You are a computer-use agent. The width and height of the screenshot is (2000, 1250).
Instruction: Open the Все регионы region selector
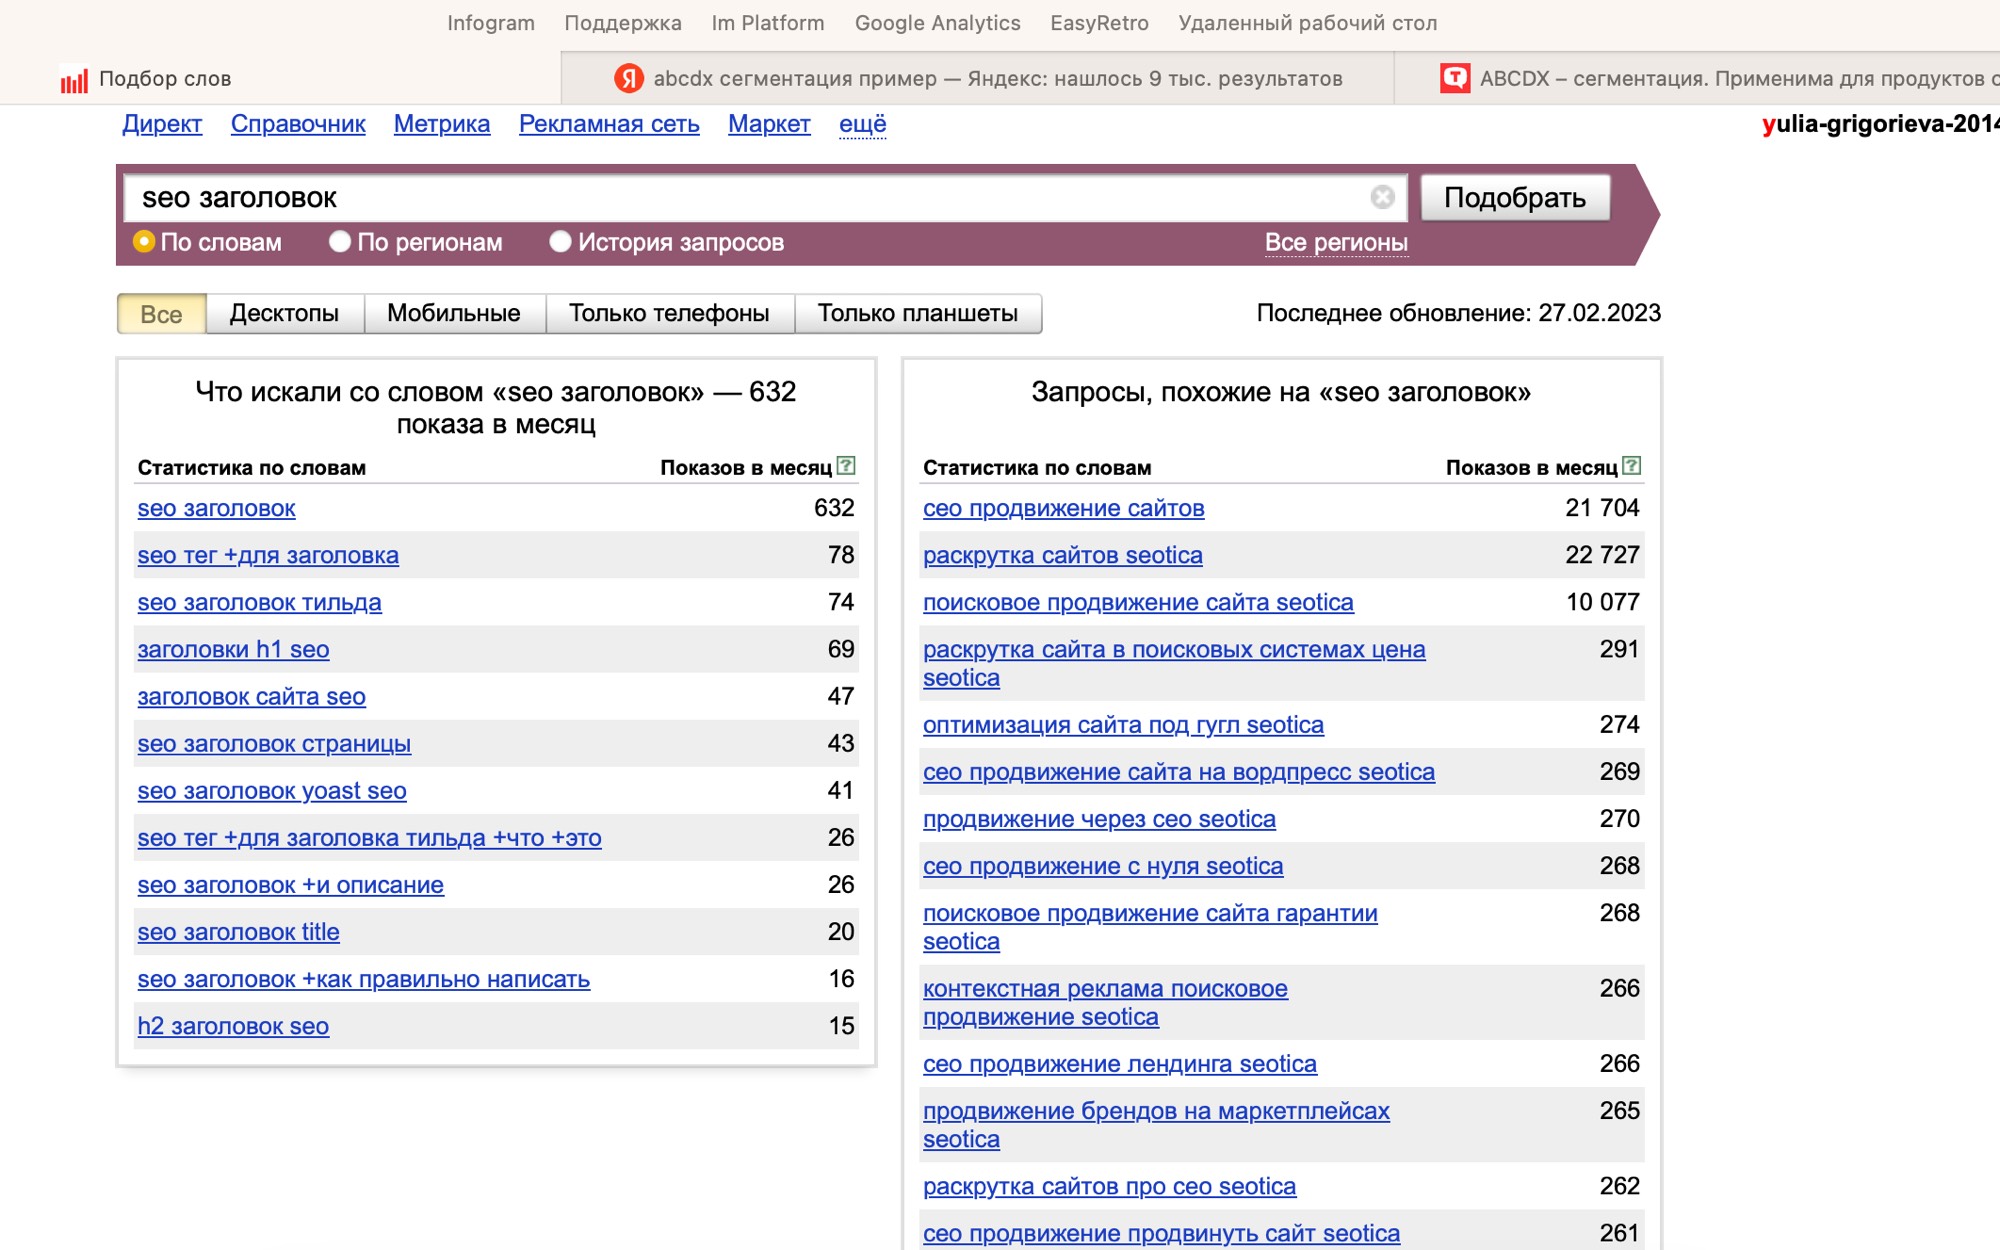pyautogui.click(x=1336, y=243)
